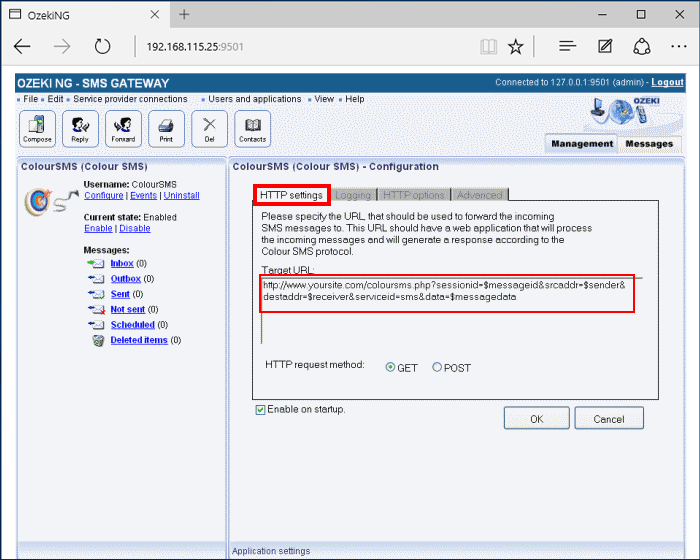This screenshot has height=560, width=700.
Task: Click the Uninstall link
Action: [181, 196]
